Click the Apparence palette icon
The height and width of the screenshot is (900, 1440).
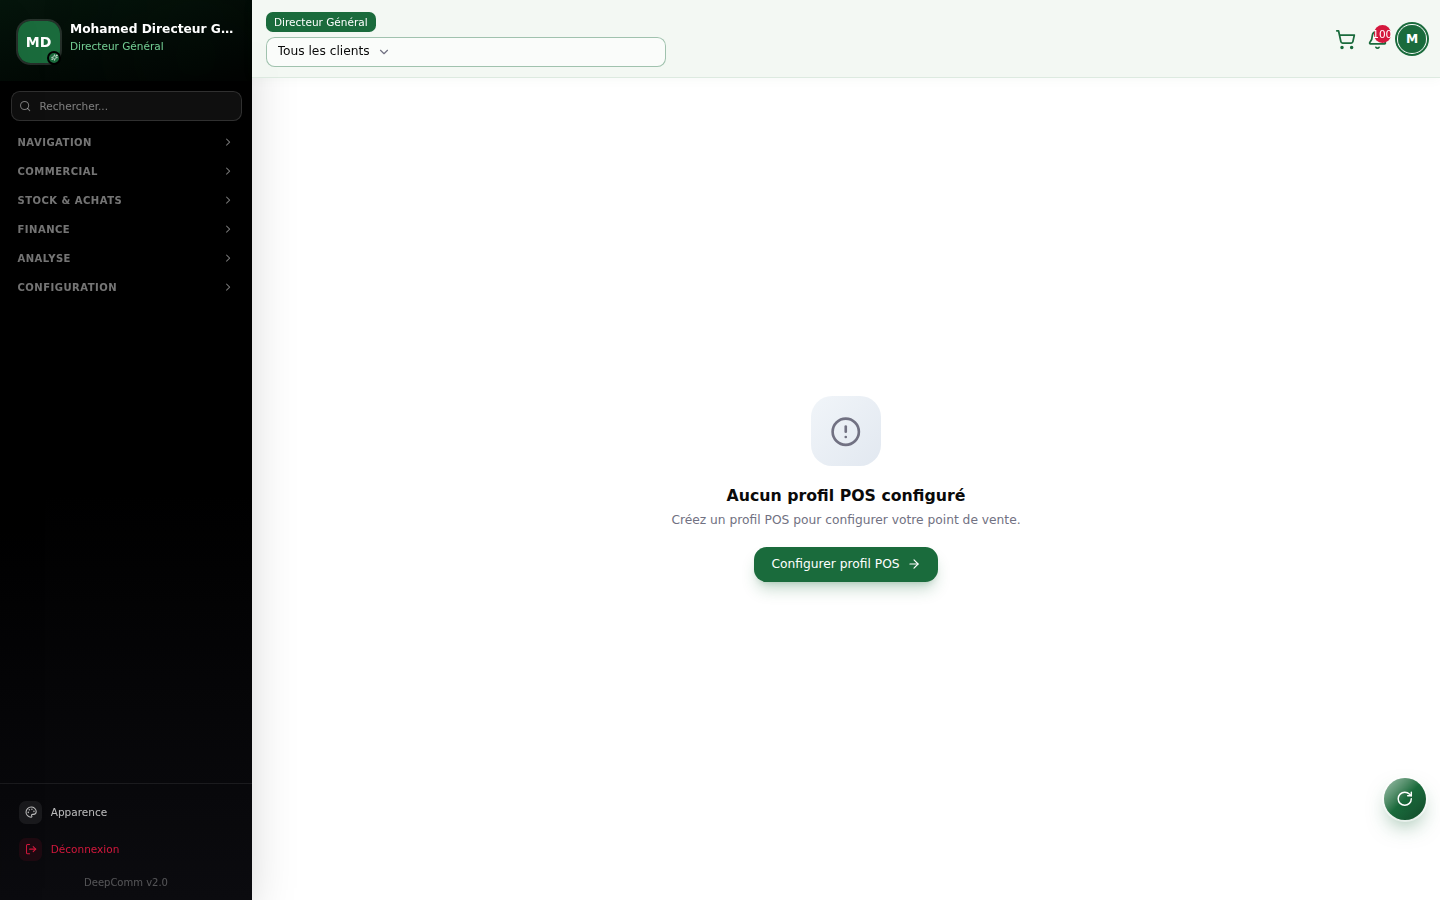(x=31, y=812)
